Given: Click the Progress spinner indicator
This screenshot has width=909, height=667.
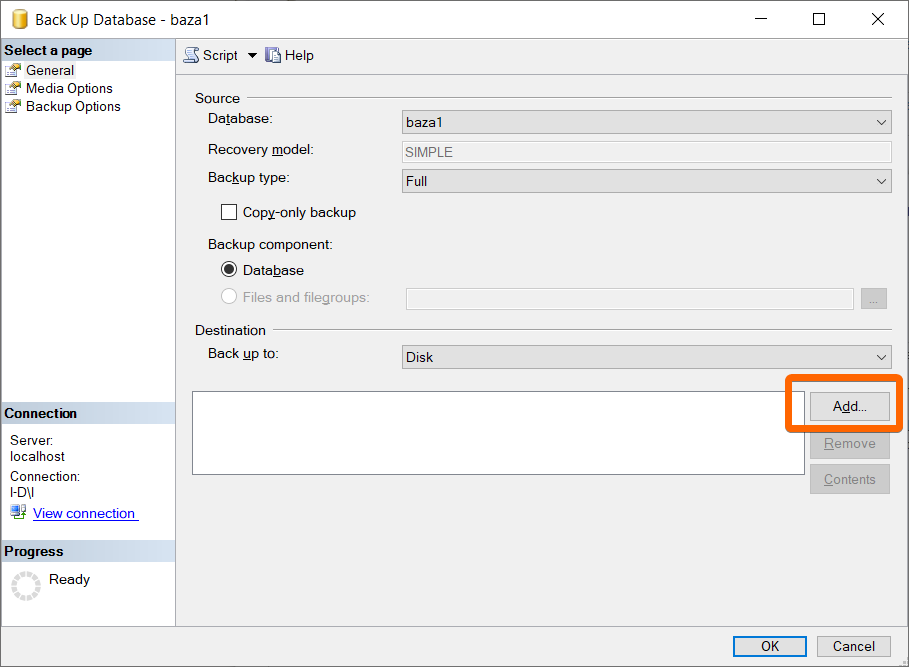Looking at the screenshot, I should pos(26,586).
